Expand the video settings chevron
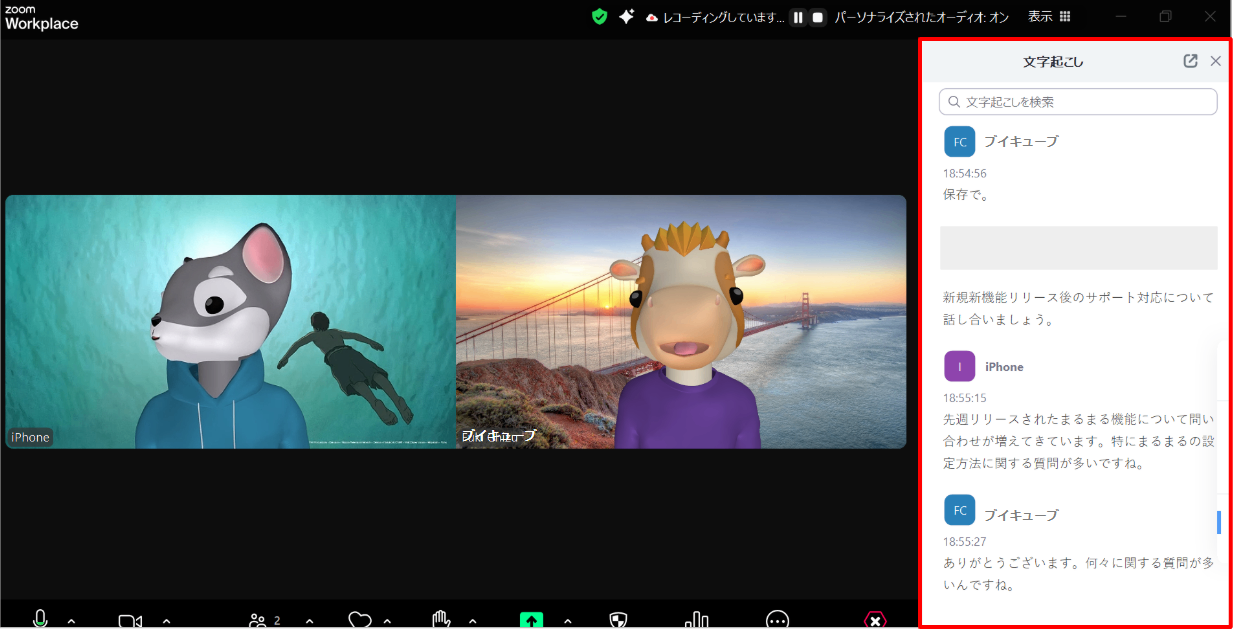1238x630 pixels. [168, 621]
